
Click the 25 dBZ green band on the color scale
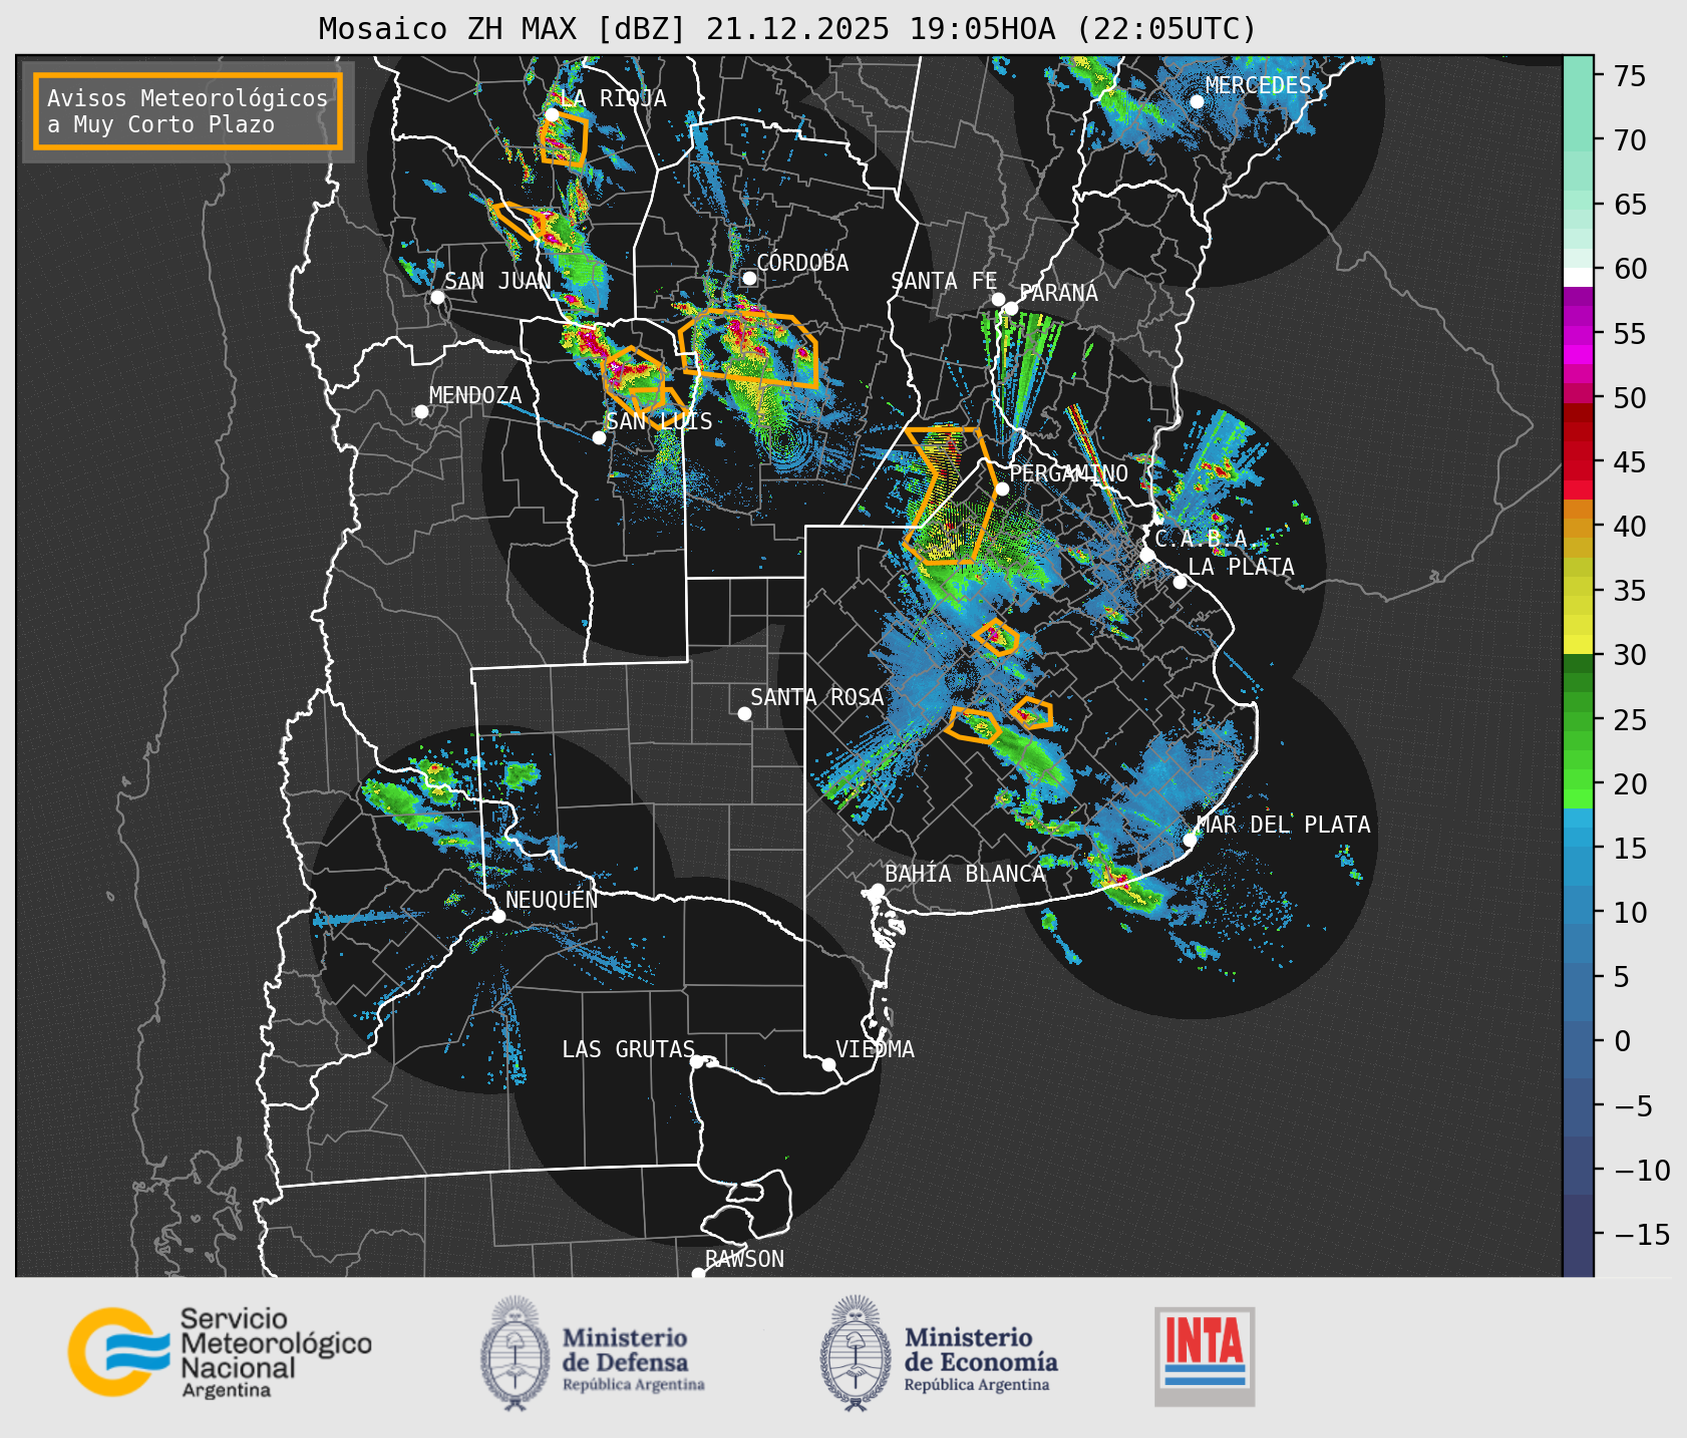tap(1578, 719)
